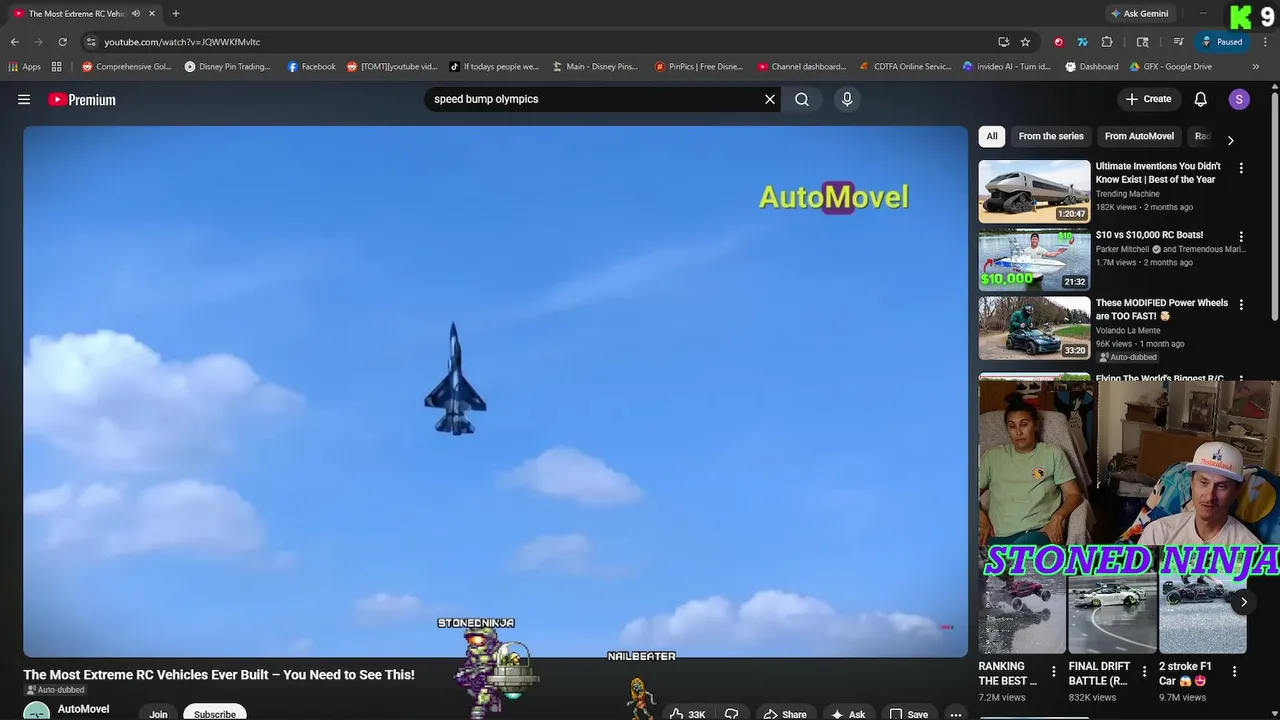This screenshot has height=720, width=1280.
Task: Open YouTube notifications bell
Action: [1201, 99]
